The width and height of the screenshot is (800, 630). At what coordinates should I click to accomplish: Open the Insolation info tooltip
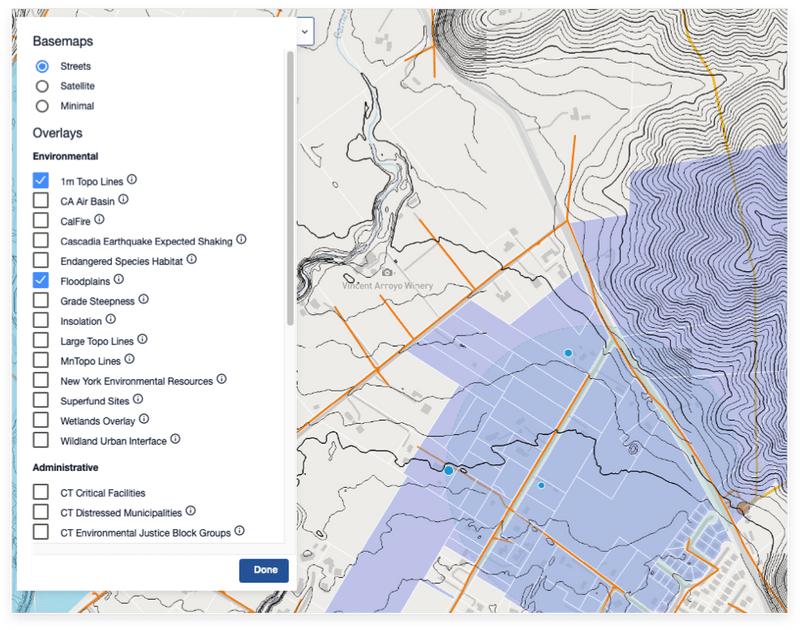tap(110, 319)
